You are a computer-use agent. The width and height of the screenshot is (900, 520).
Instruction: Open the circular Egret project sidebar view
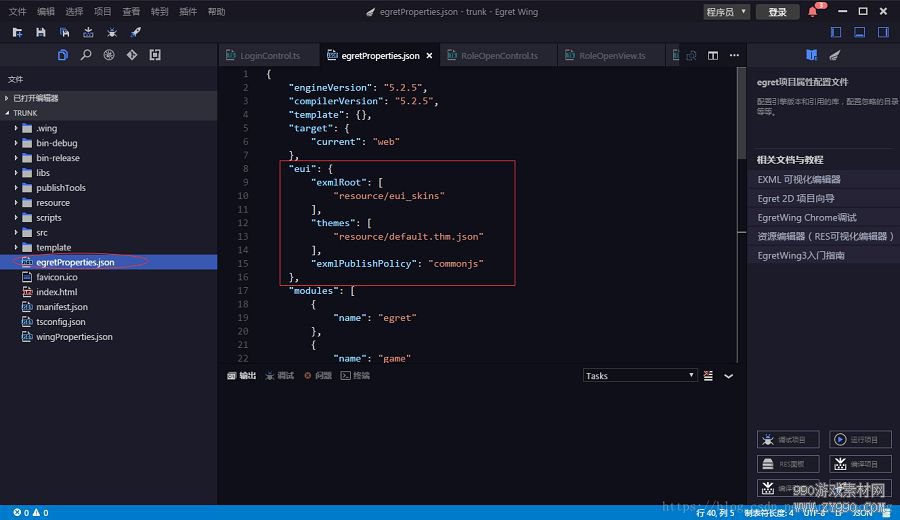tap(108, 55)
